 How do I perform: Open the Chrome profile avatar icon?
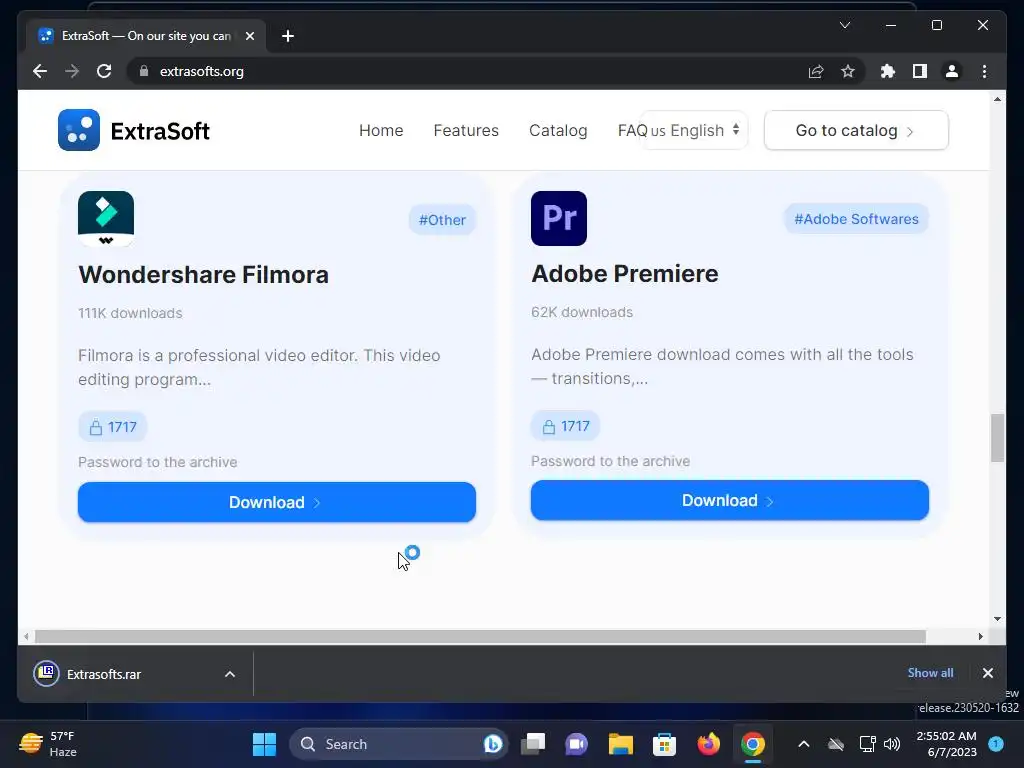(952, 71)
